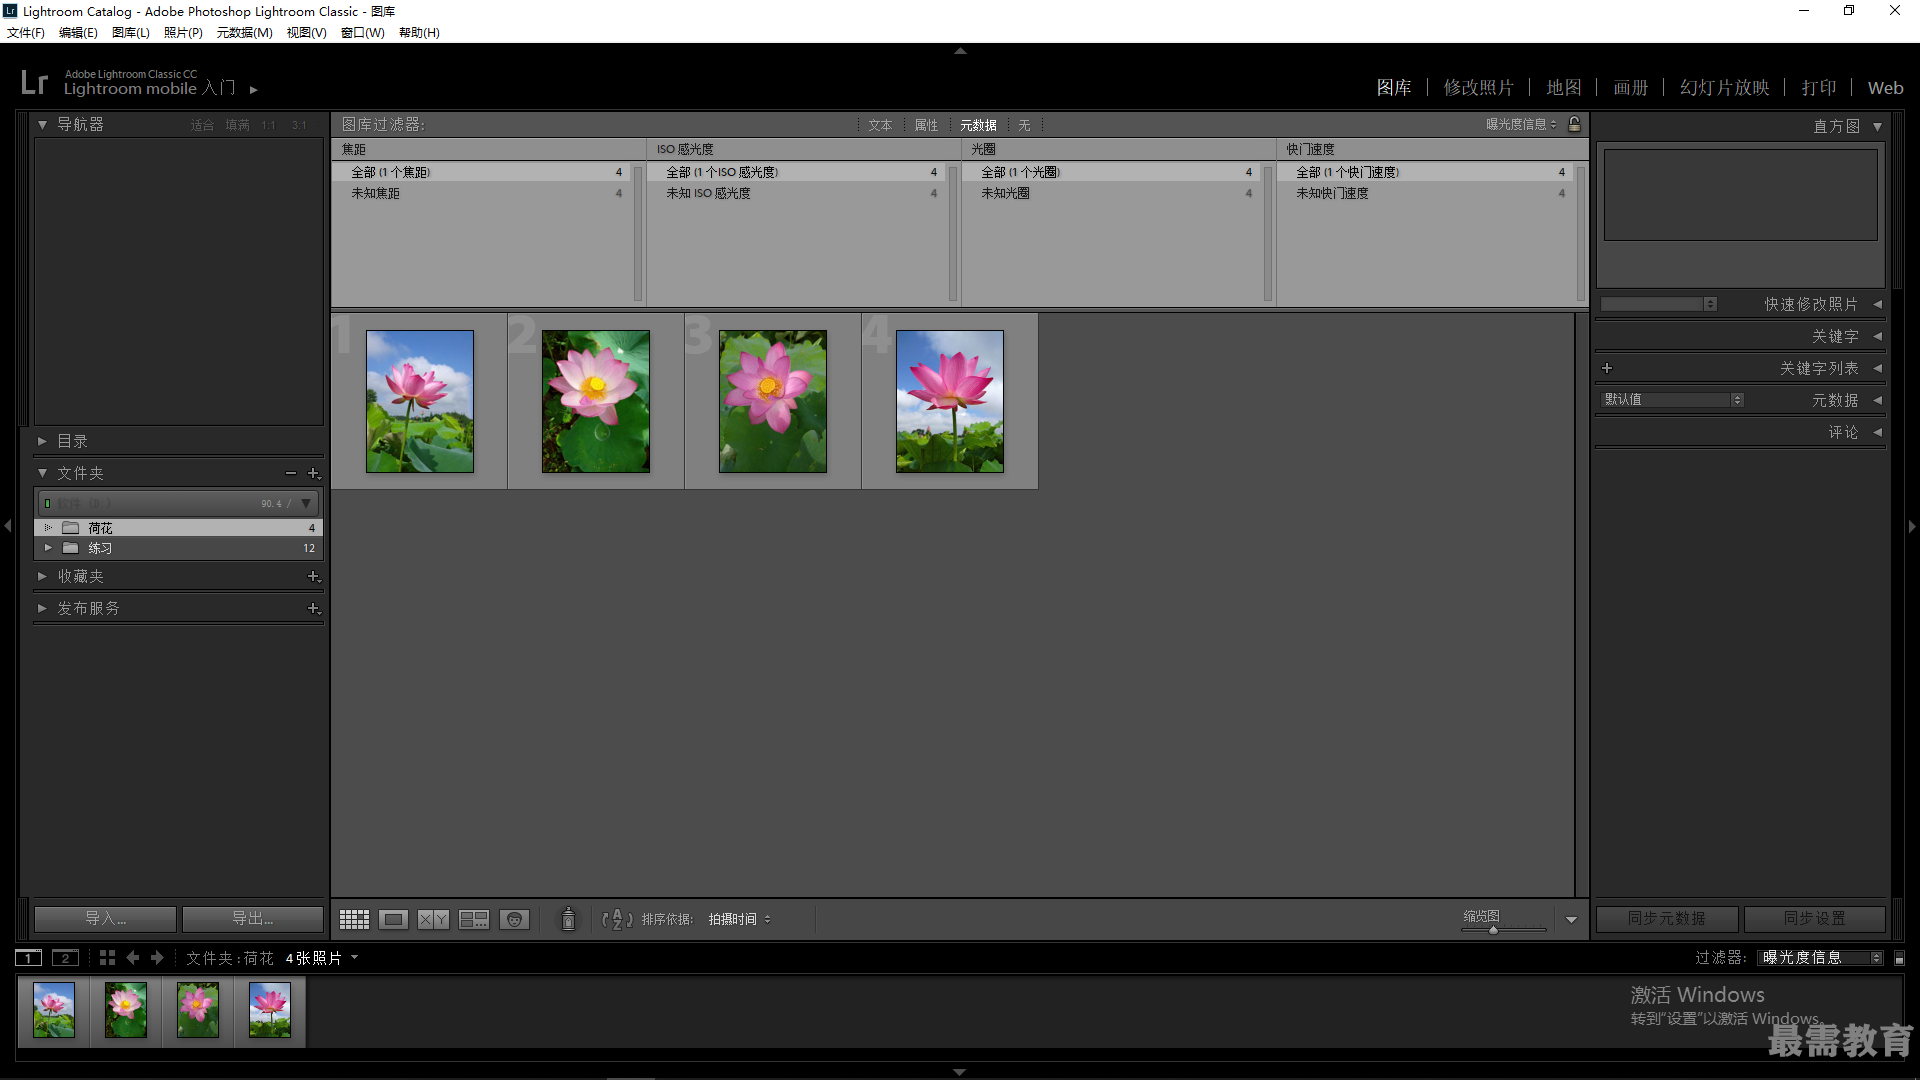Viewport: 1920px width, 1080px height.
Task: Lock the library filter padlock icon
Action: (1575, 124)
